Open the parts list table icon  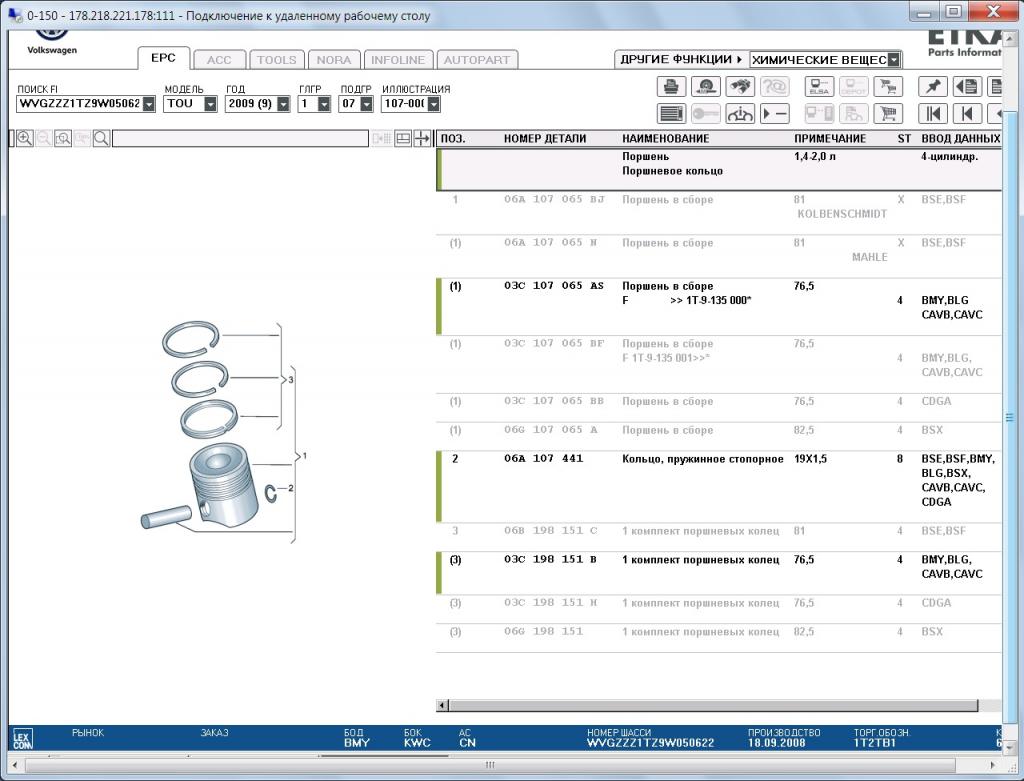(x=671, y=114)
